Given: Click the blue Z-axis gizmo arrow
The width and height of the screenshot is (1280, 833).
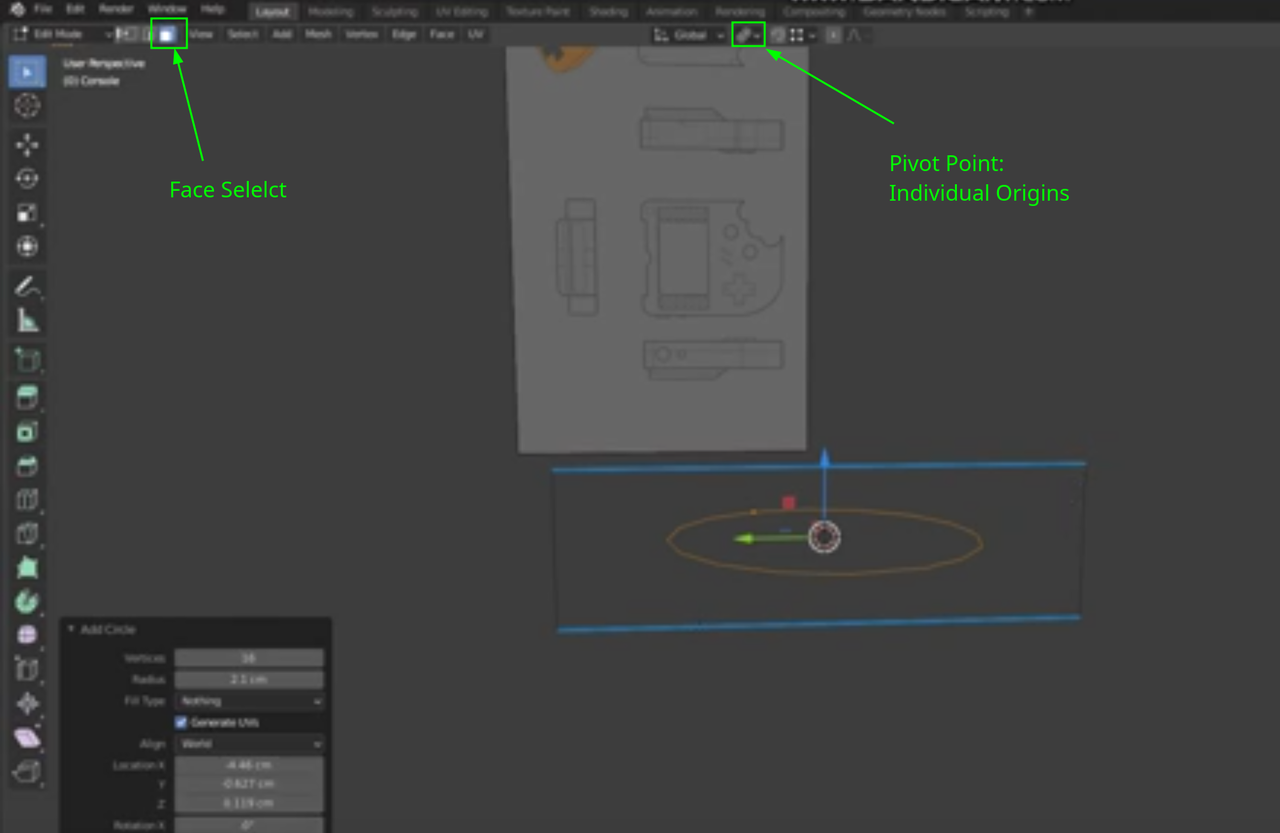Looking at the screenshot, I should (825, 459).
